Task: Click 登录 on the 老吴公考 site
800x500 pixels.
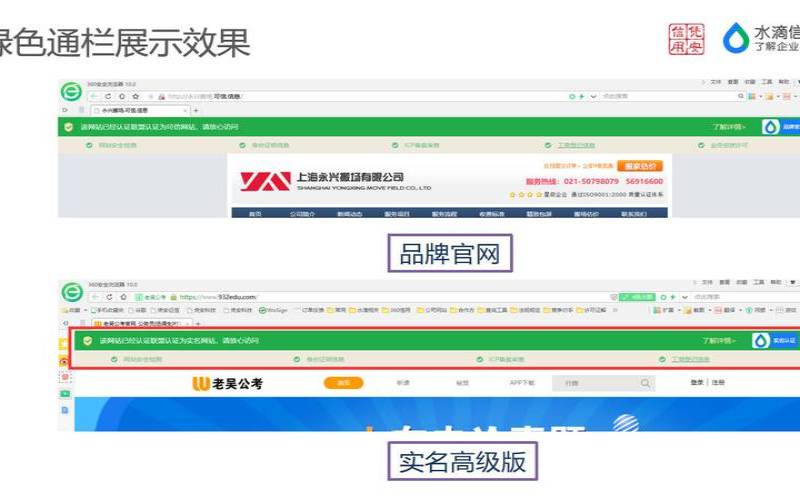Action: coord(697,382)
